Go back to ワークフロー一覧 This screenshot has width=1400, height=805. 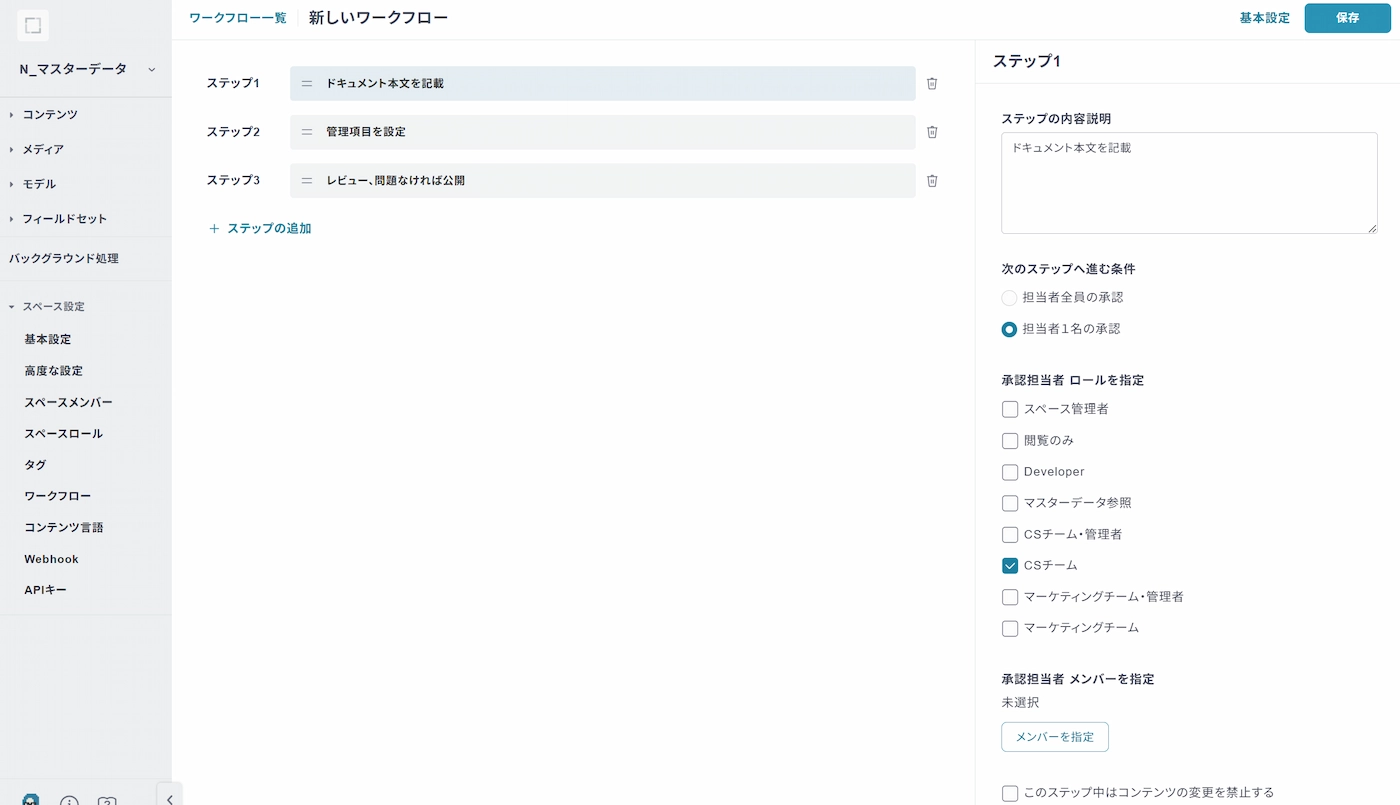[238, 18]
